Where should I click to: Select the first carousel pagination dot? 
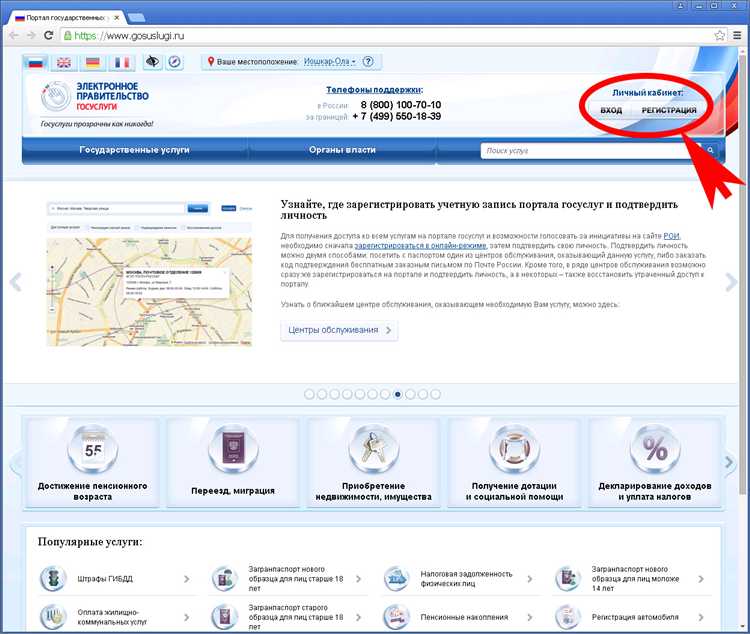point(309,394)
